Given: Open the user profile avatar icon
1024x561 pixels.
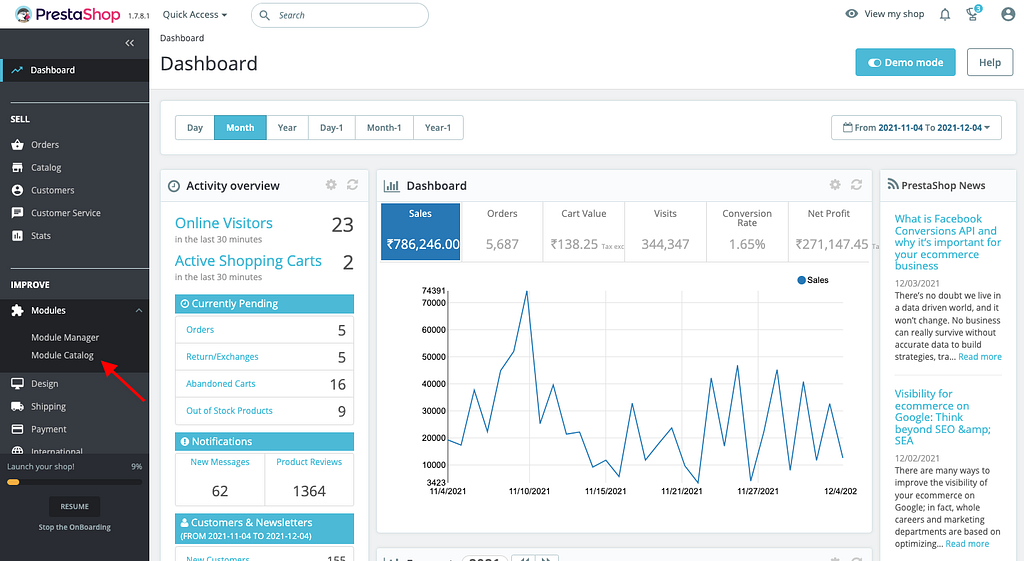Looking at the screenshot, I should (x=1008, y=14).
